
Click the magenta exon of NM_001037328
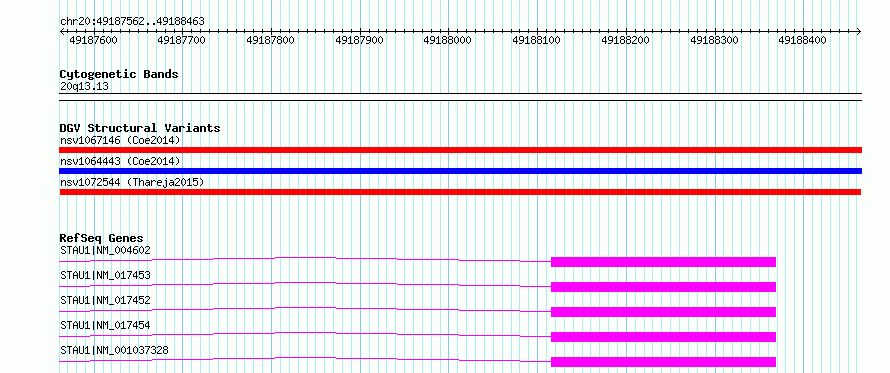(663, 362)
